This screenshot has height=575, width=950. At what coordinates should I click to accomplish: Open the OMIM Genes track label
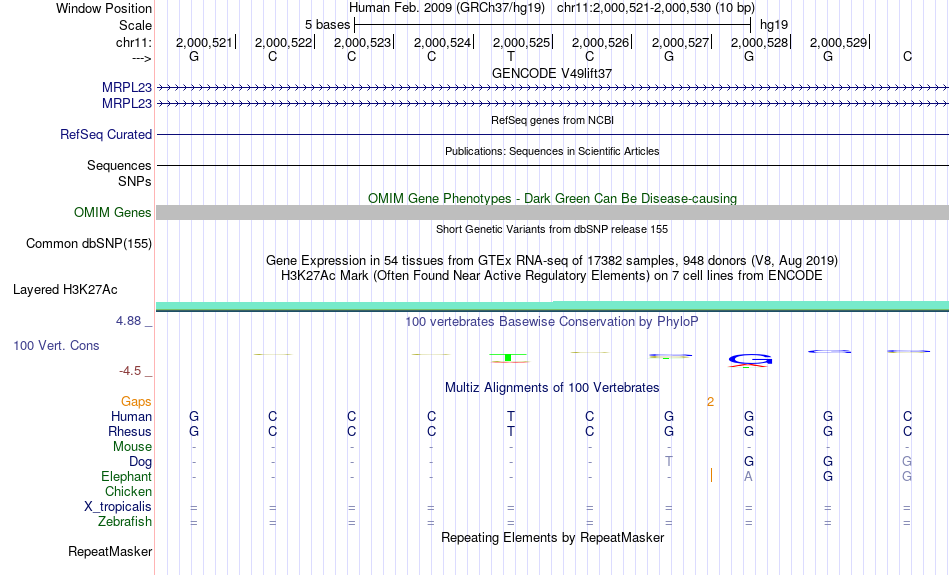(x=112, y=213)
